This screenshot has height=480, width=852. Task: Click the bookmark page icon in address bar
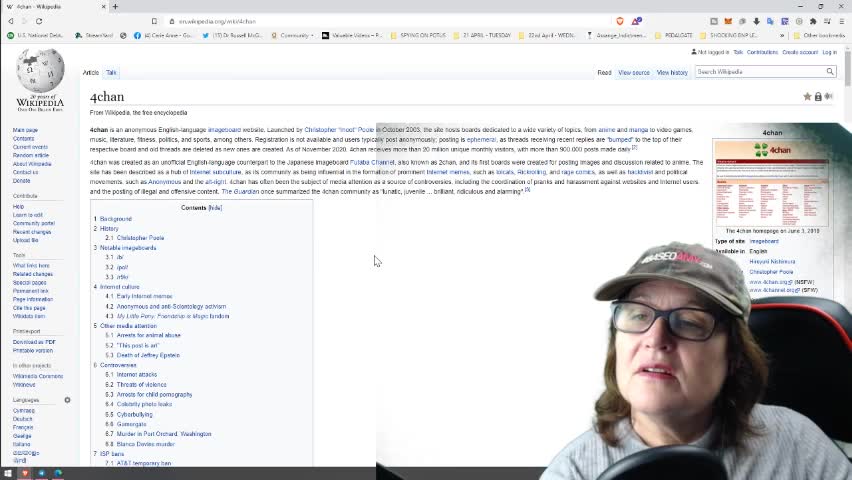pyautogui.click(x=154, y=21)
